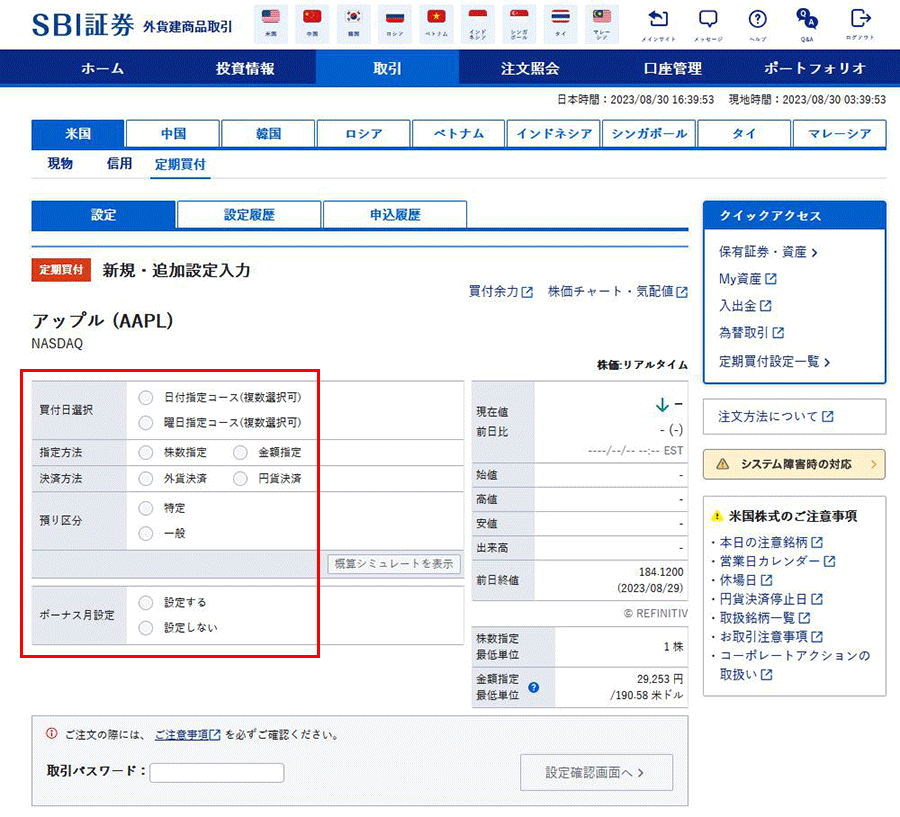Screen dimensions: 900x817
Task: Select 設定しない bonus radio
Action: [x=146, y=628]
